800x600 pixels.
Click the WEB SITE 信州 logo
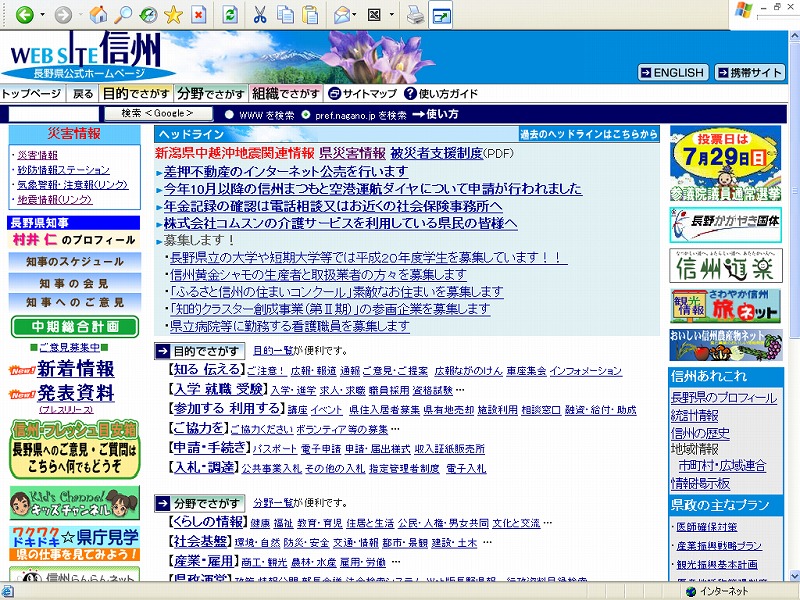coord(88,55)
